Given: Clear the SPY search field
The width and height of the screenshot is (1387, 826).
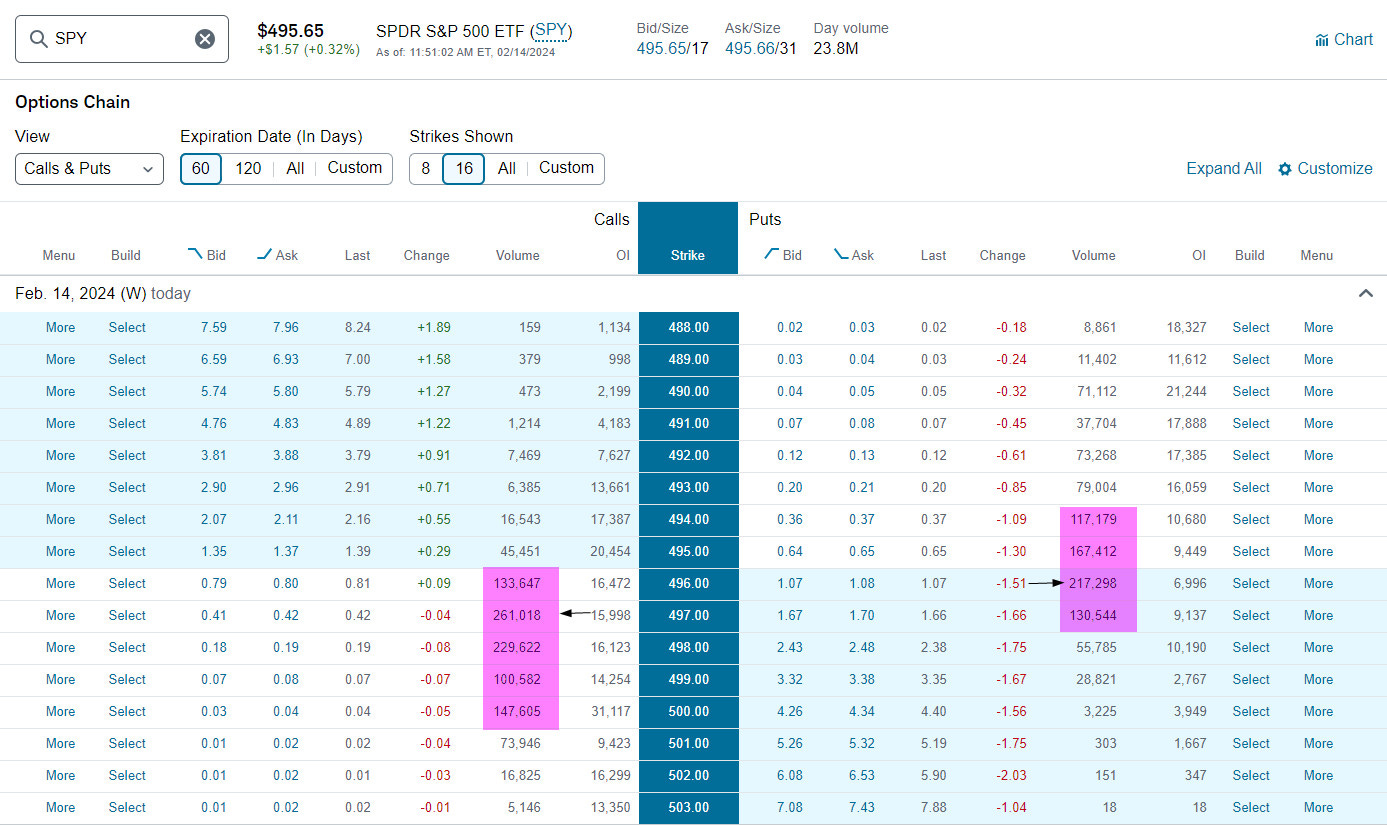Looking at the screenshot, I should [x=204, y=39].
